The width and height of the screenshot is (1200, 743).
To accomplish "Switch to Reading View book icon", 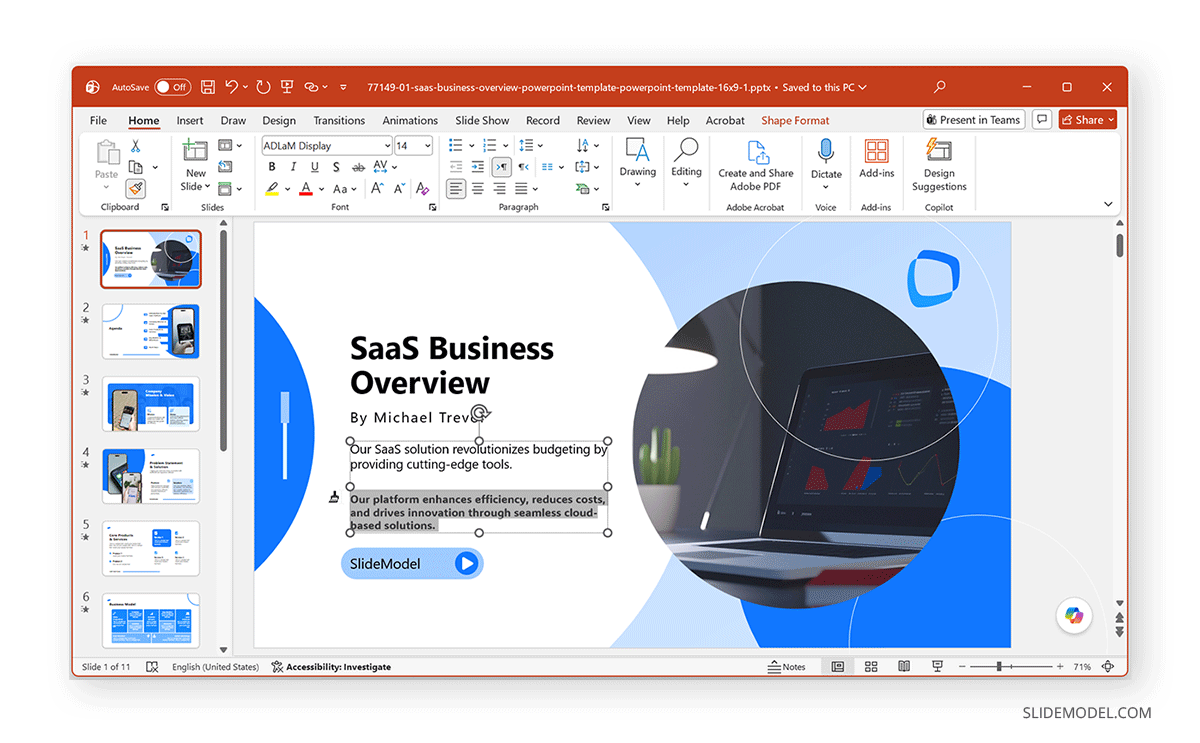I will pos(904,667).
